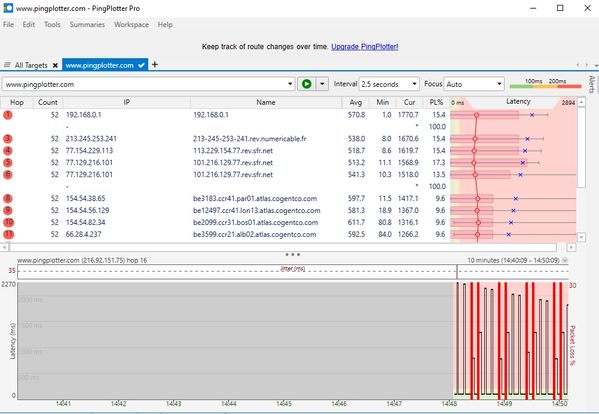Screen dimensions: 599x414
Task: Open the Help menu
Action: pyautogui.click(x=165, y=24)
